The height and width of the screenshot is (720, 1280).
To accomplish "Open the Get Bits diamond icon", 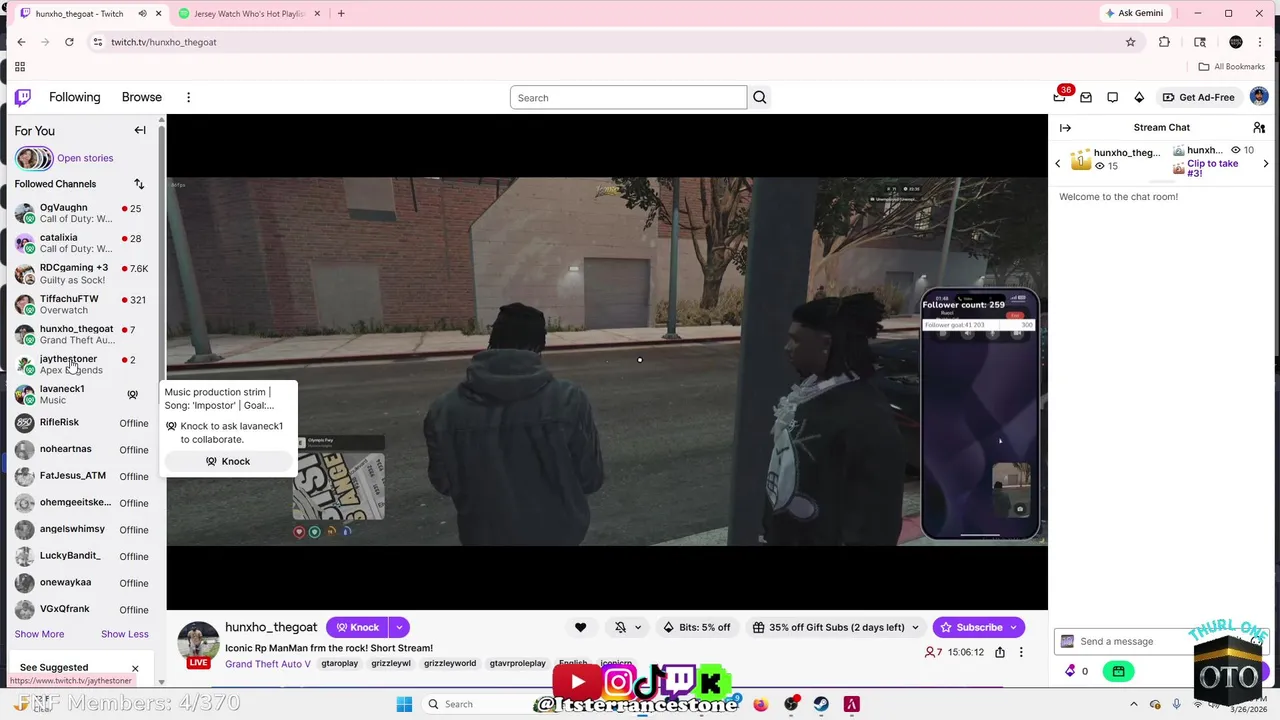I will (x=1139, y=97).
